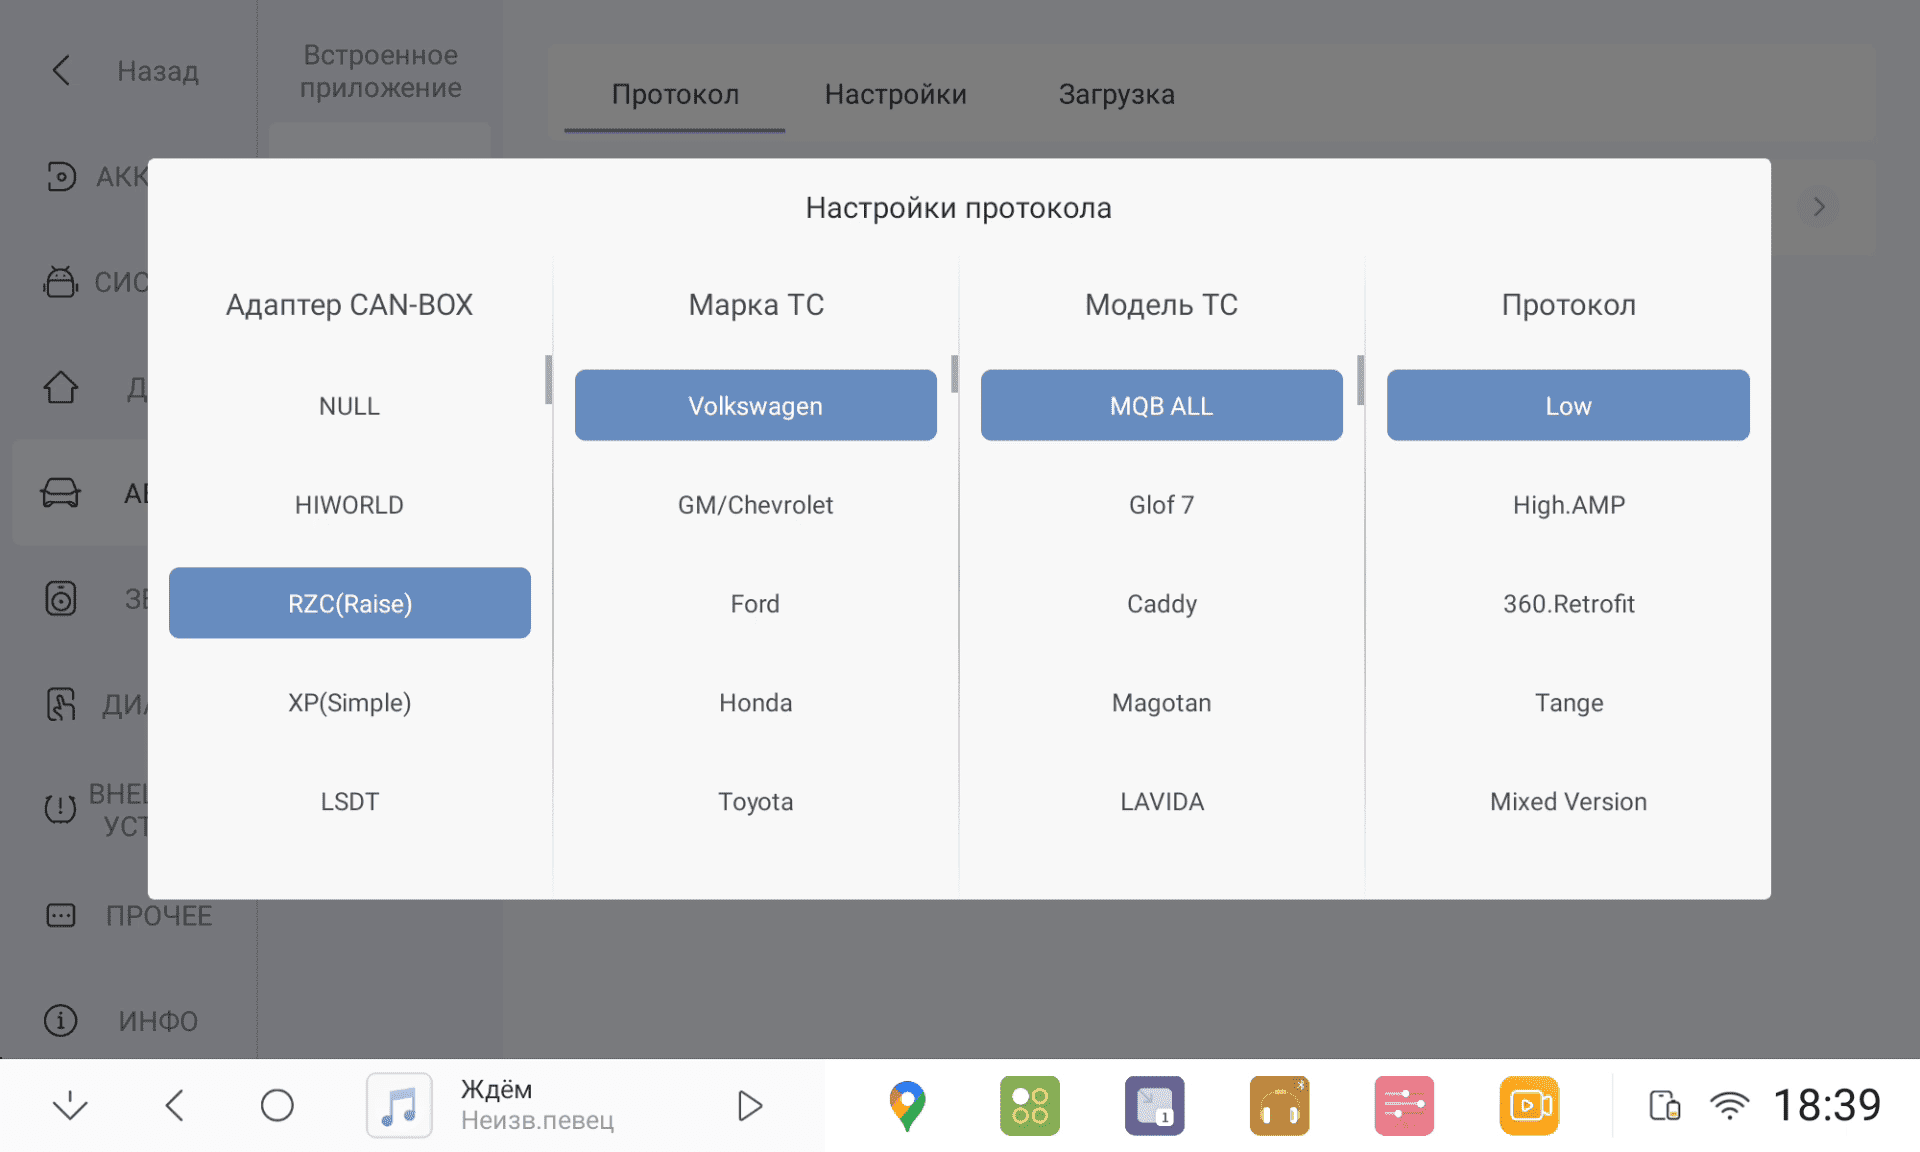
Task: Select RZC(Raise) adapter
Action: [349, 603]
